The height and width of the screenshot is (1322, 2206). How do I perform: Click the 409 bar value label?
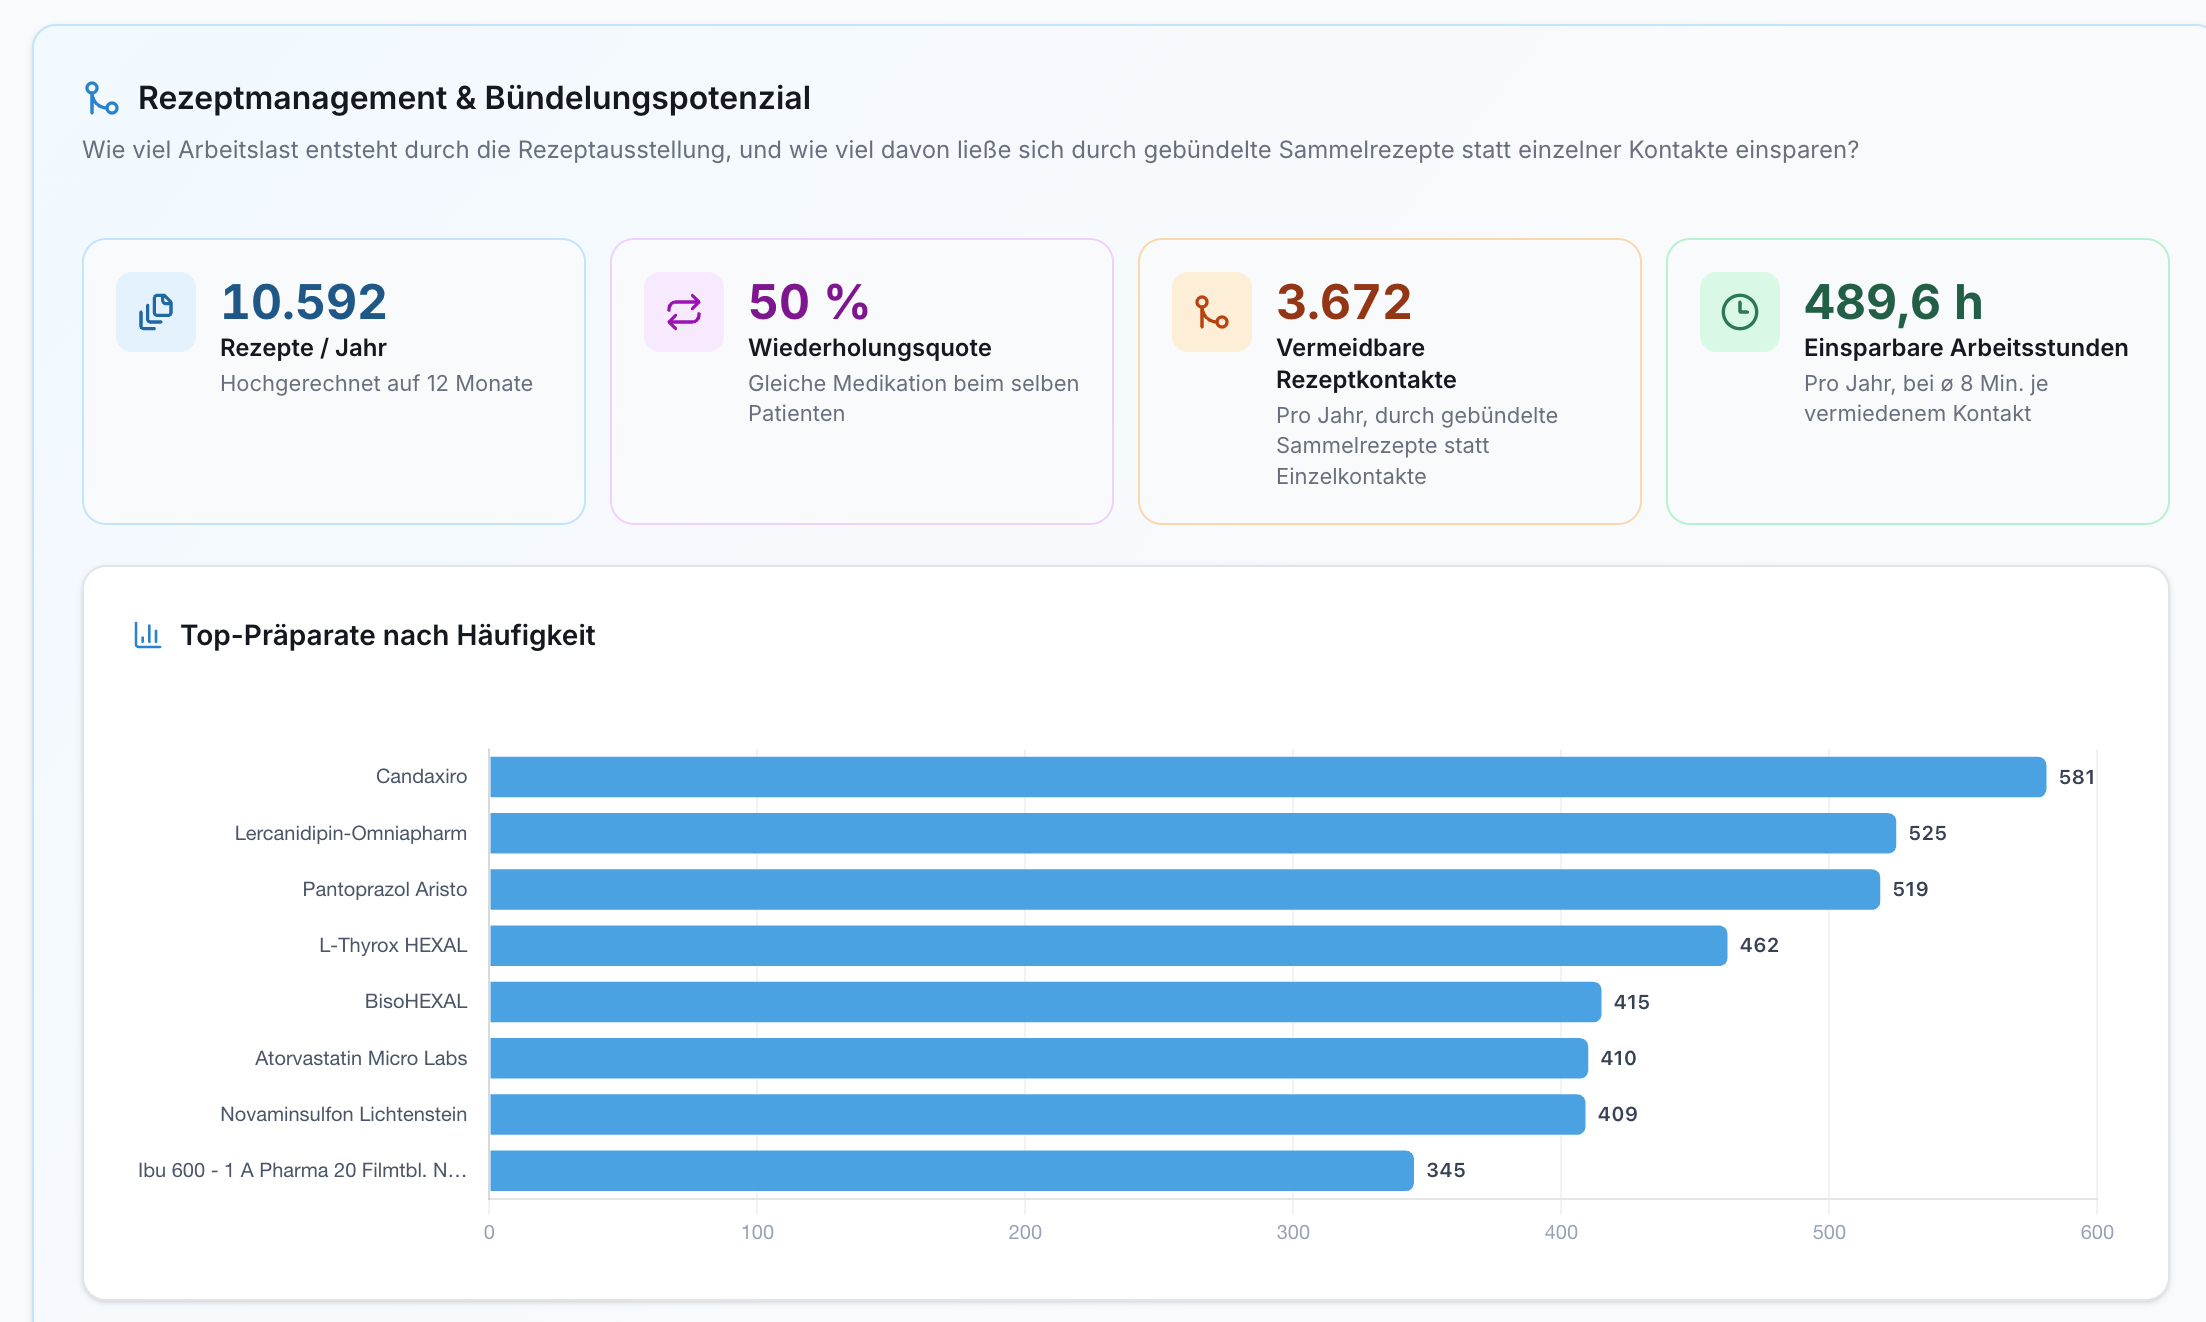[x=1617, y=1114]
